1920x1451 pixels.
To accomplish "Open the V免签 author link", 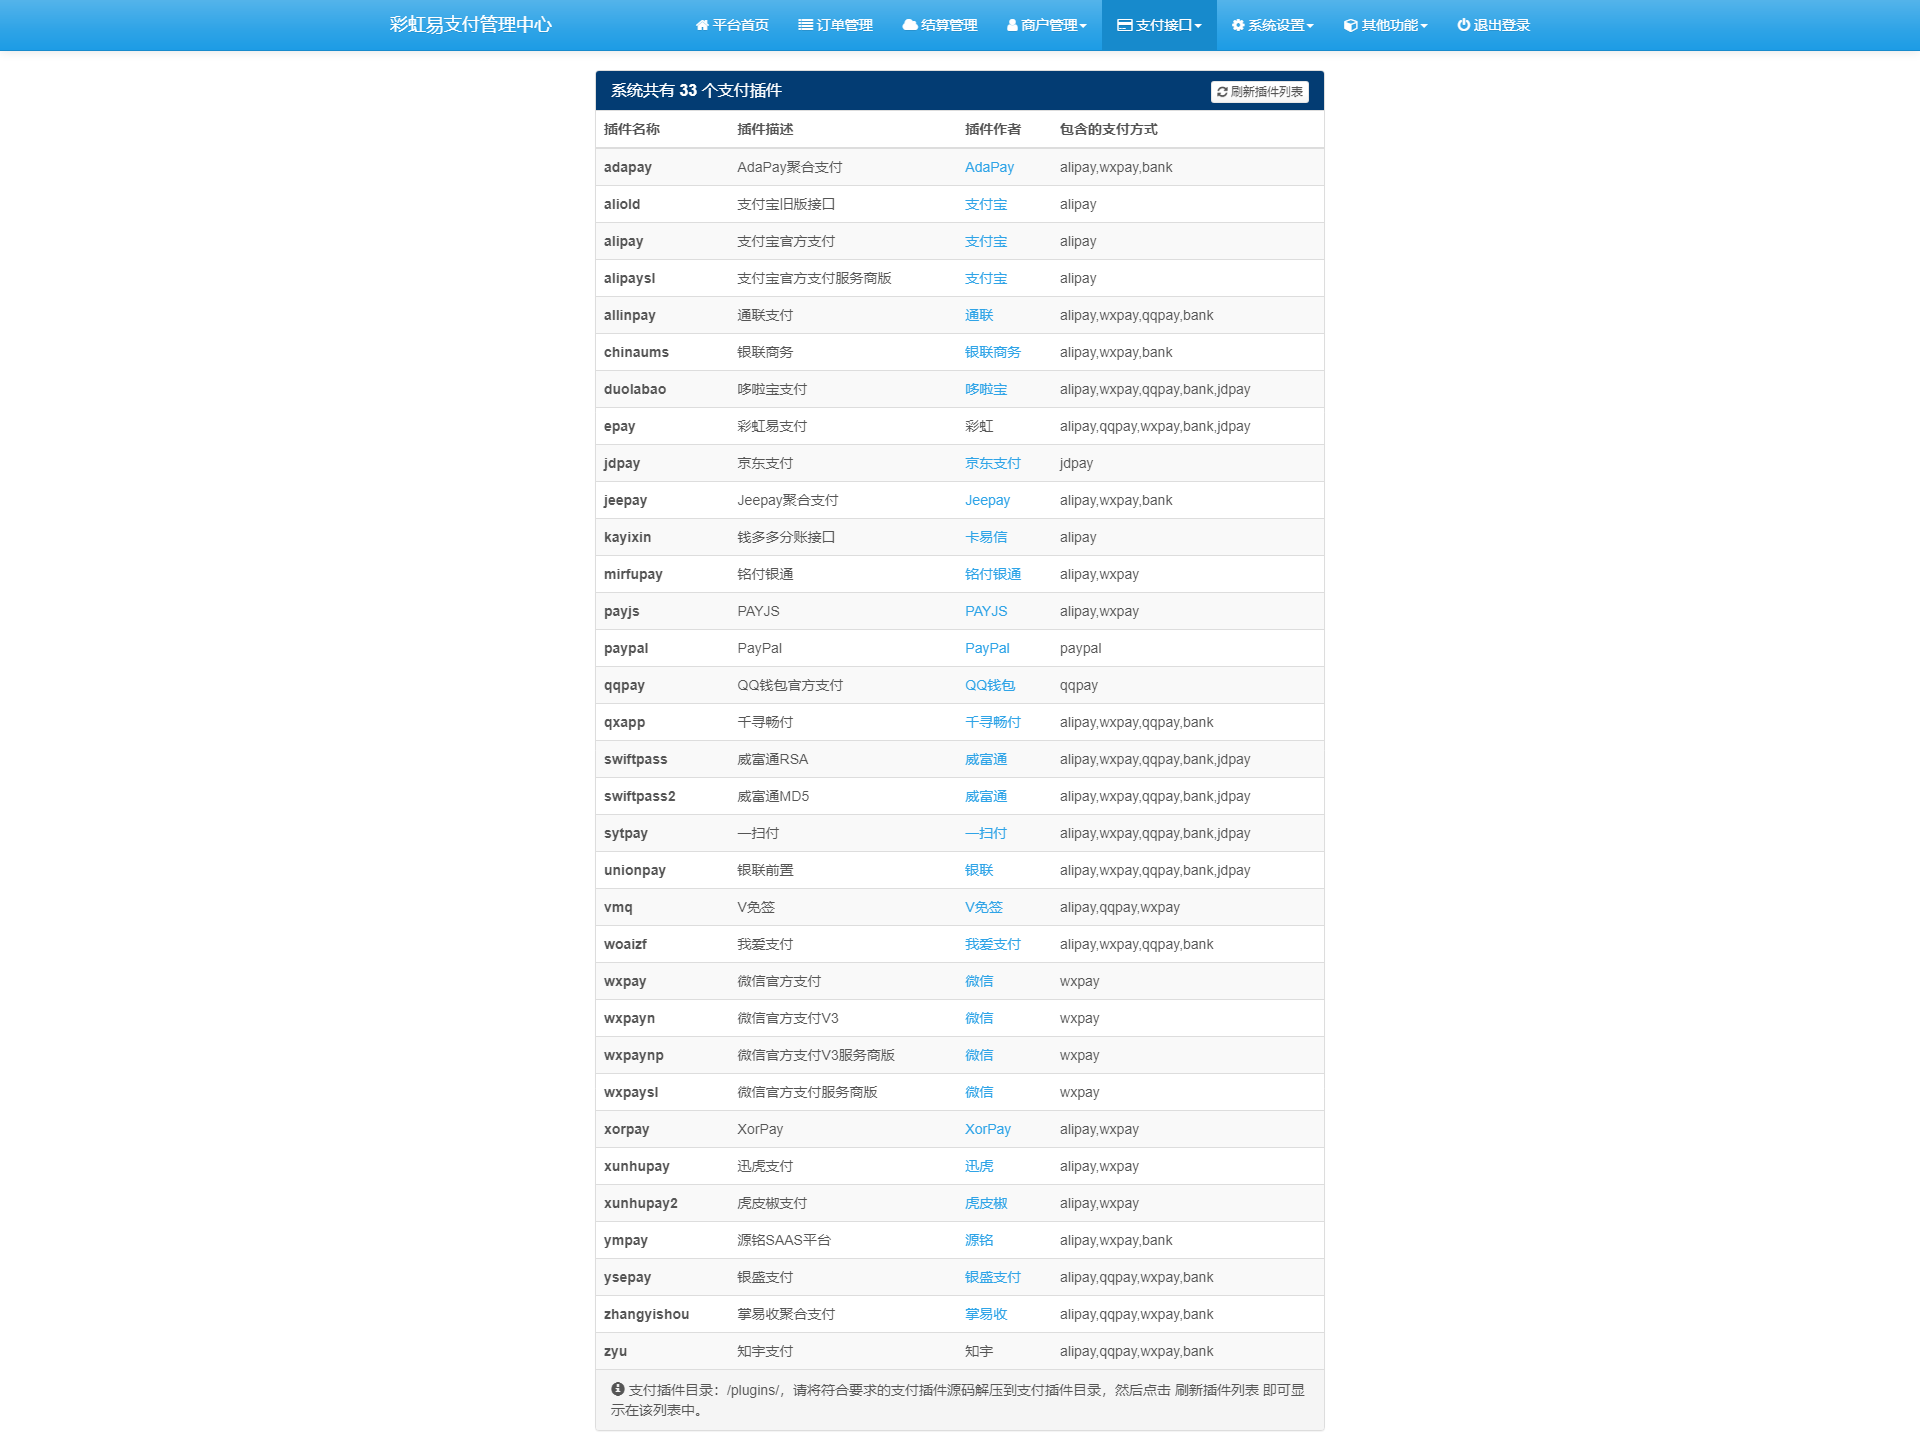I will [984, 907].
